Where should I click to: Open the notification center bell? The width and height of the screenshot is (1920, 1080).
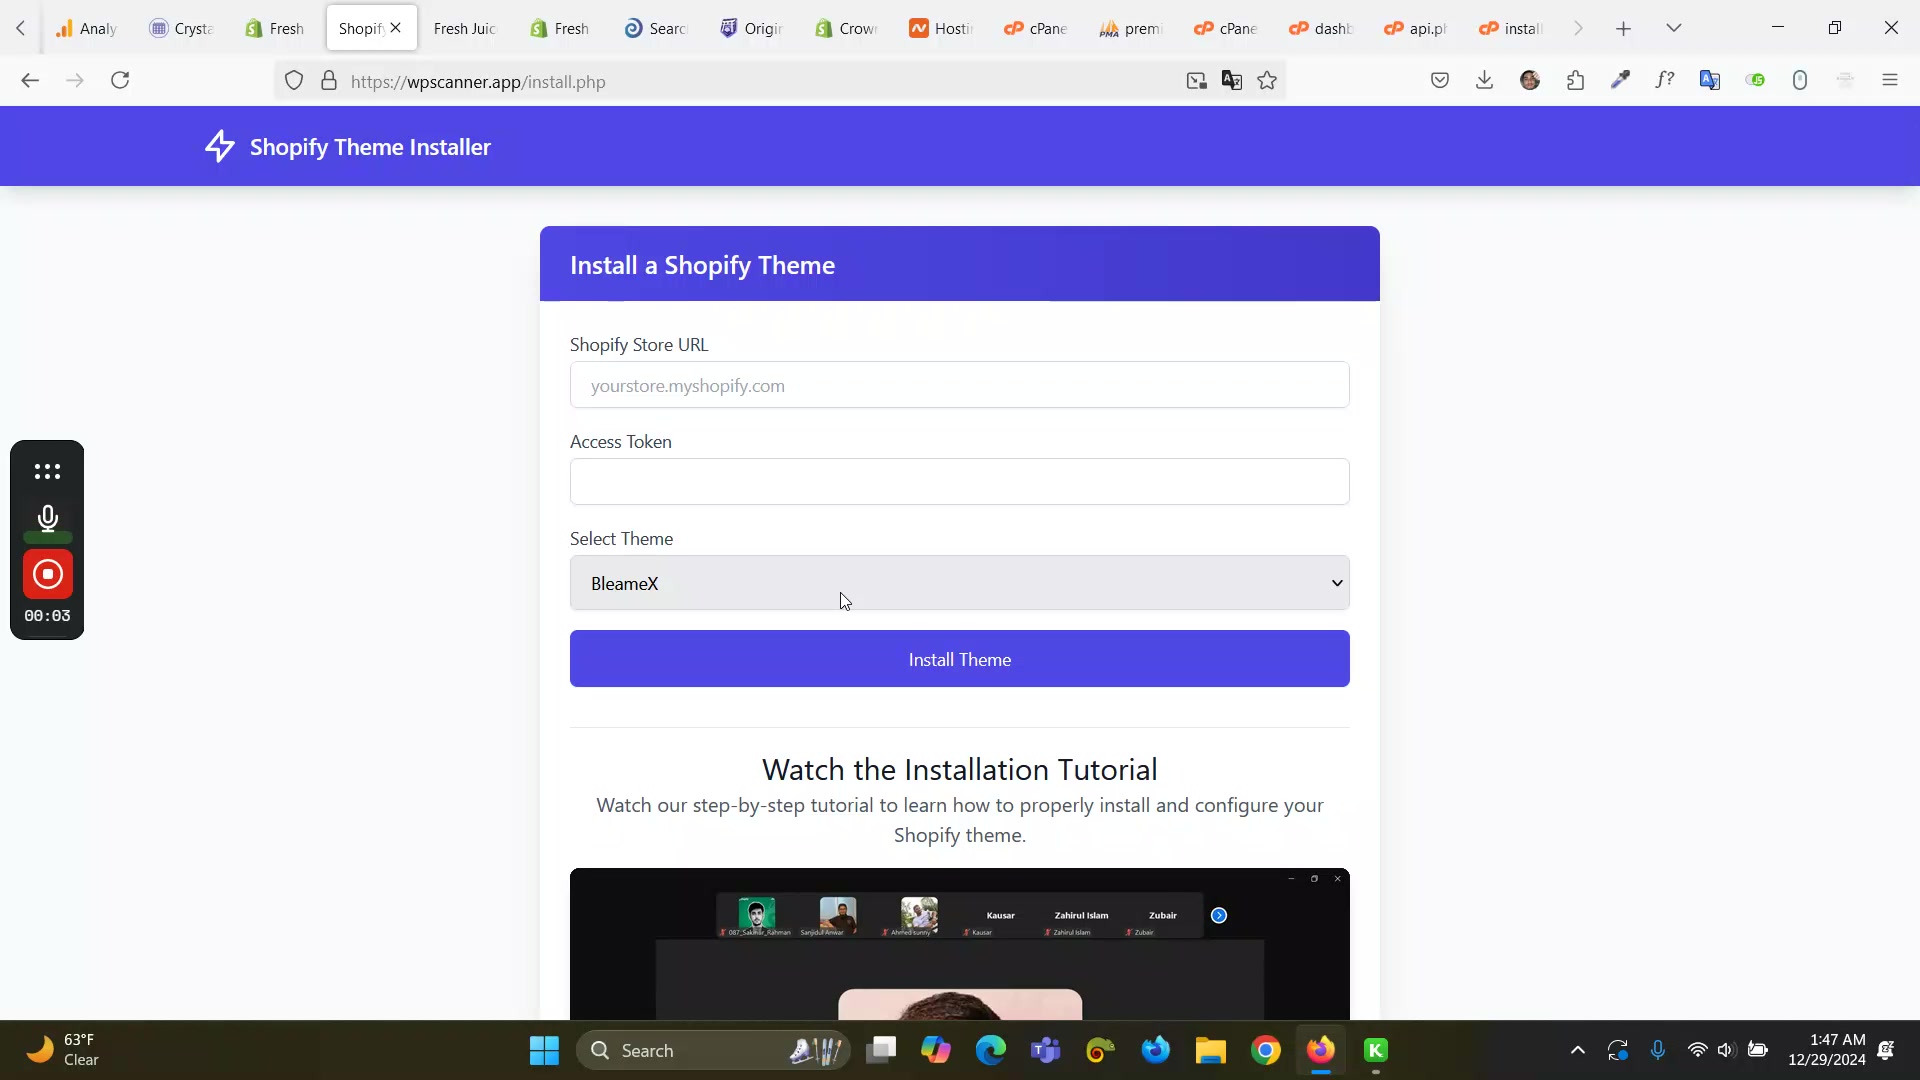click(x=1886, y=1050)
